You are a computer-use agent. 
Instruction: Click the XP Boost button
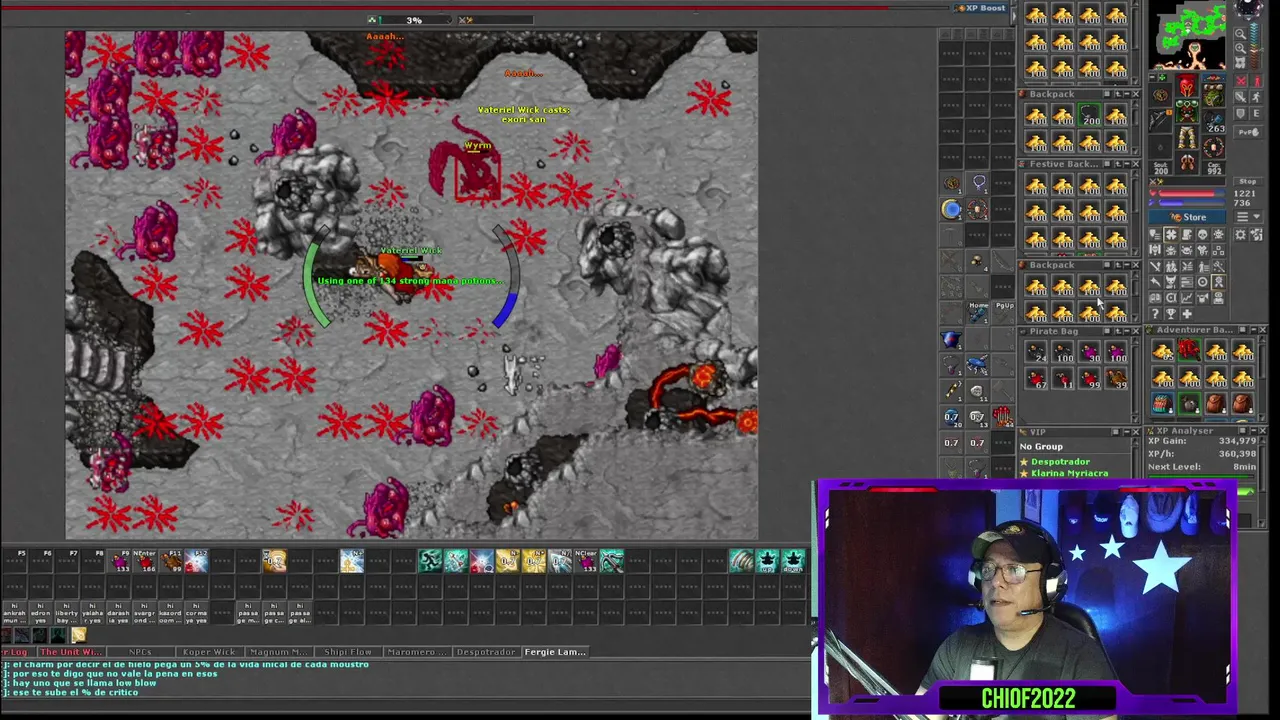[980, 8]
